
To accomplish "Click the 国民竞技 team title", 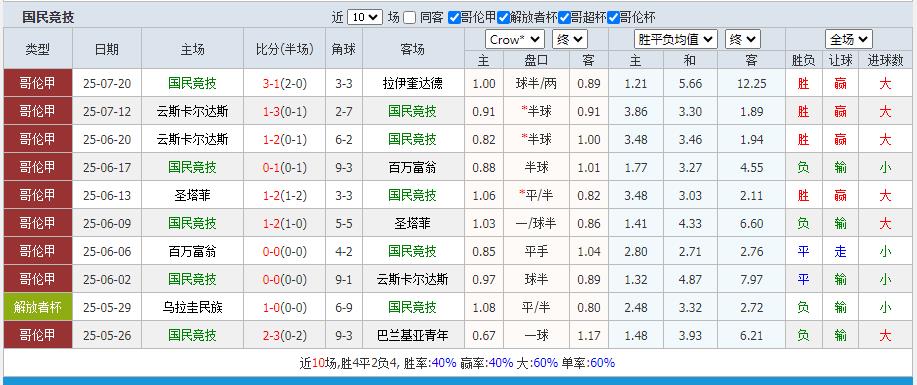I will click(x=49, y=18).
